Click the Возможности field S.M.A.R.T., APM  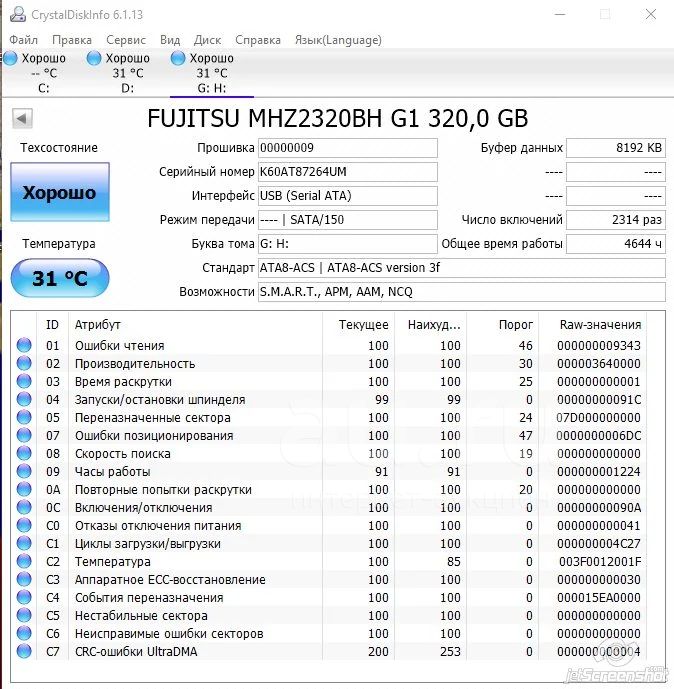462,292
